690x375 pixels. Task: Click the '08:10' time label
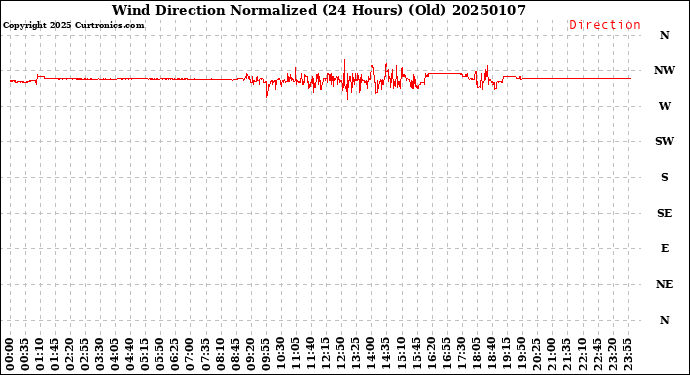point(220,355)
